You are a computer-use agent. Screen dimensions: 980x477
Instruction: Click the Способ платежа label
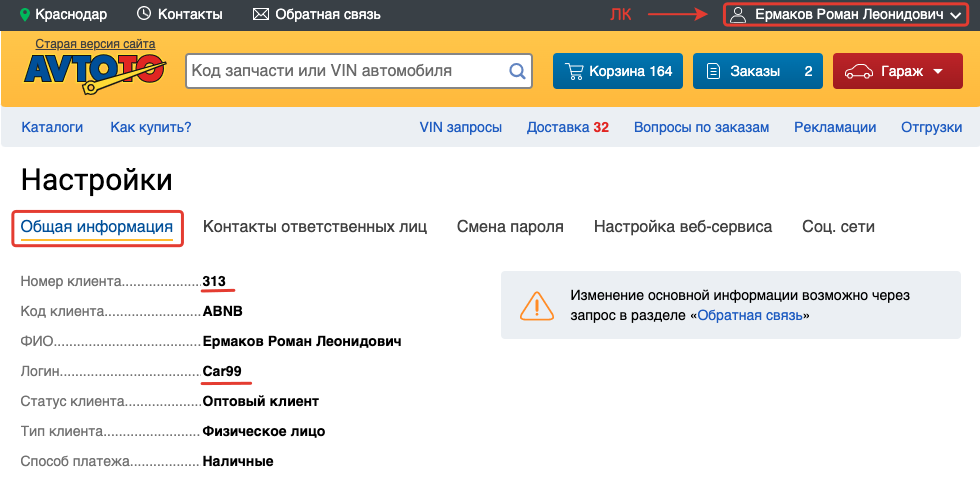pos(75,462)
